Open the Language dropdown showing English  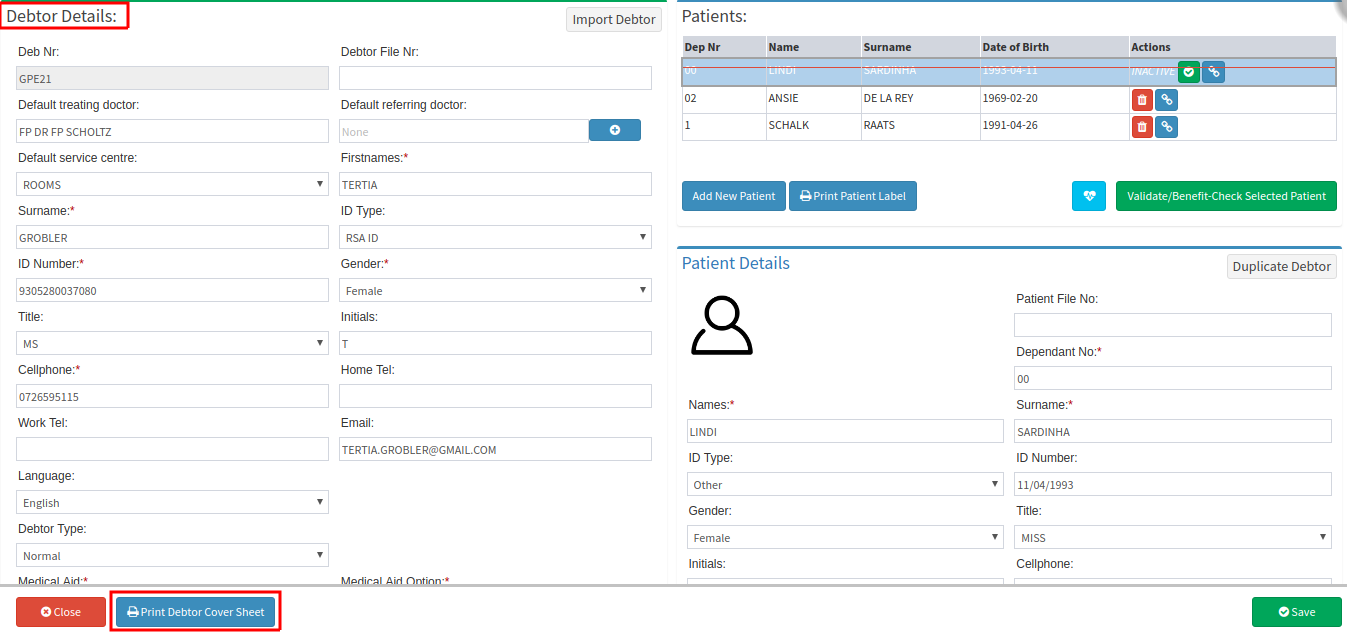coord(172,503)
